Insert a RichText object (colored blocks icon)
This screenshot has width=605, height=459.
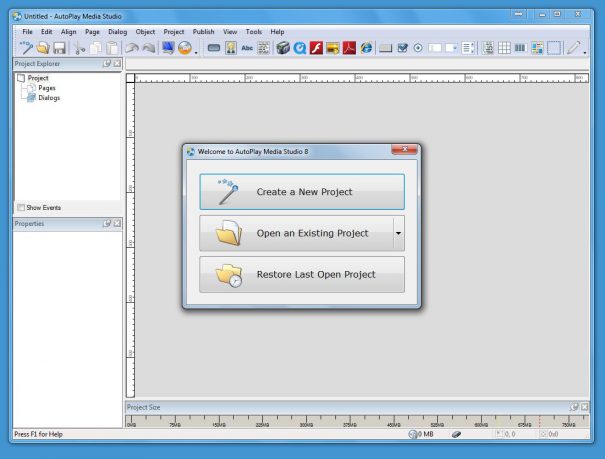pos(537,48)
